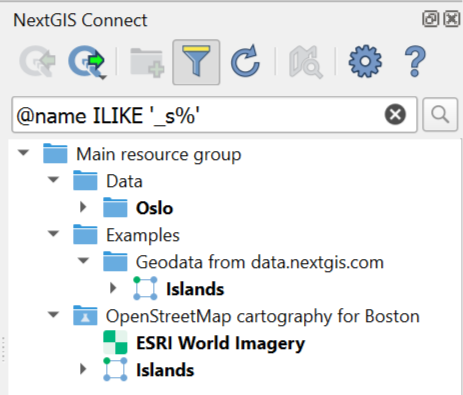Image resolution: width=463 pixels, height=395 pixels.
Task: Select the Oslo resource group
Action: [155, 208]
